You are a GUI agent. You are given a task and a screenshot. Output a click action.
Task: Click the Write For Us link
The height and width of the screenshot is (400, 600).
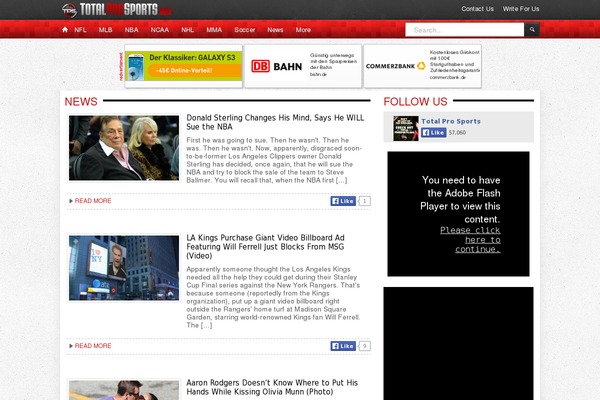point(521,9)
